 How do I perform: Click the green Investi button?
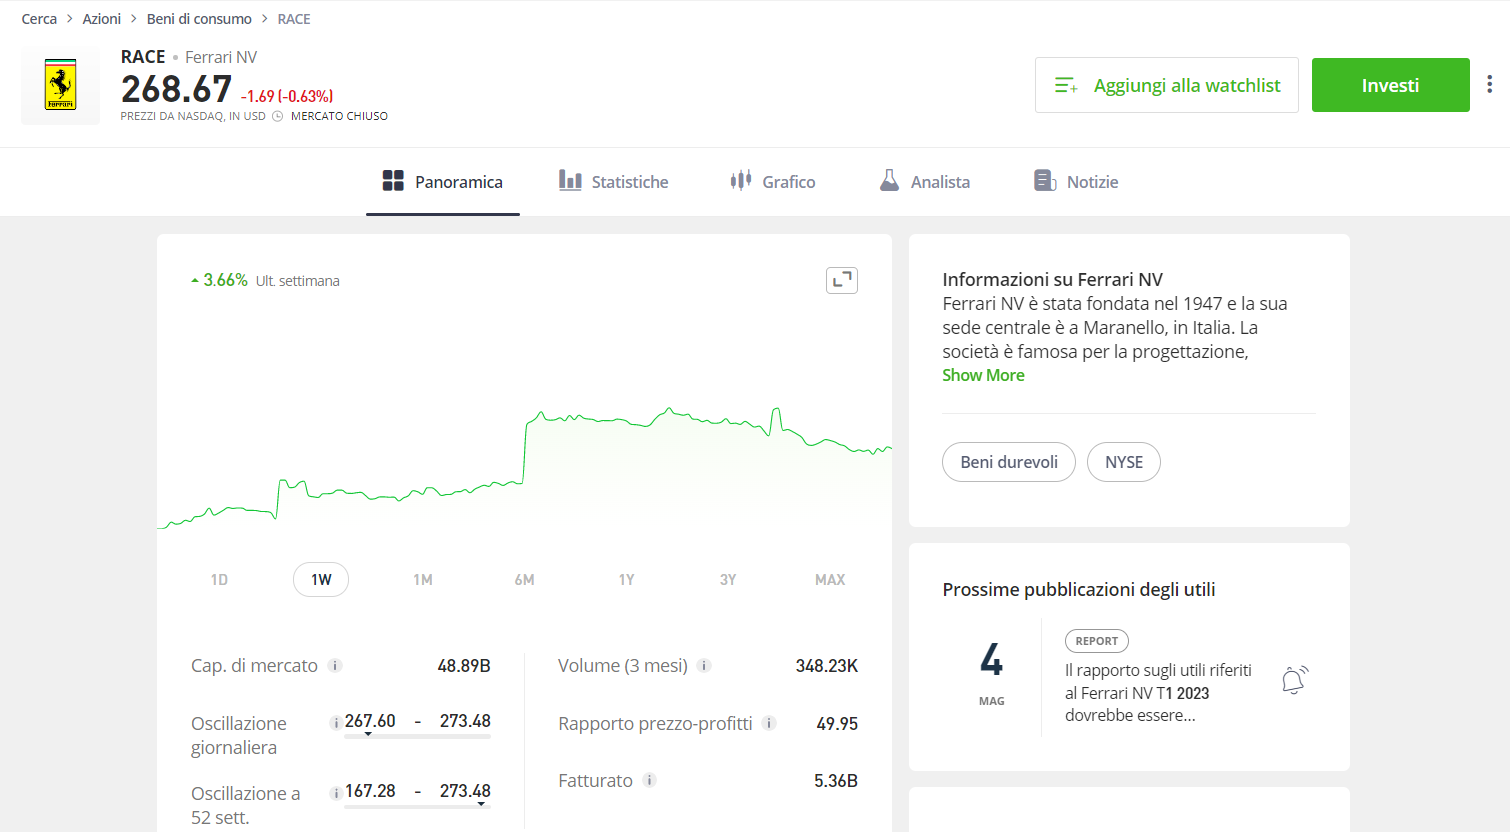(1391, 85)
